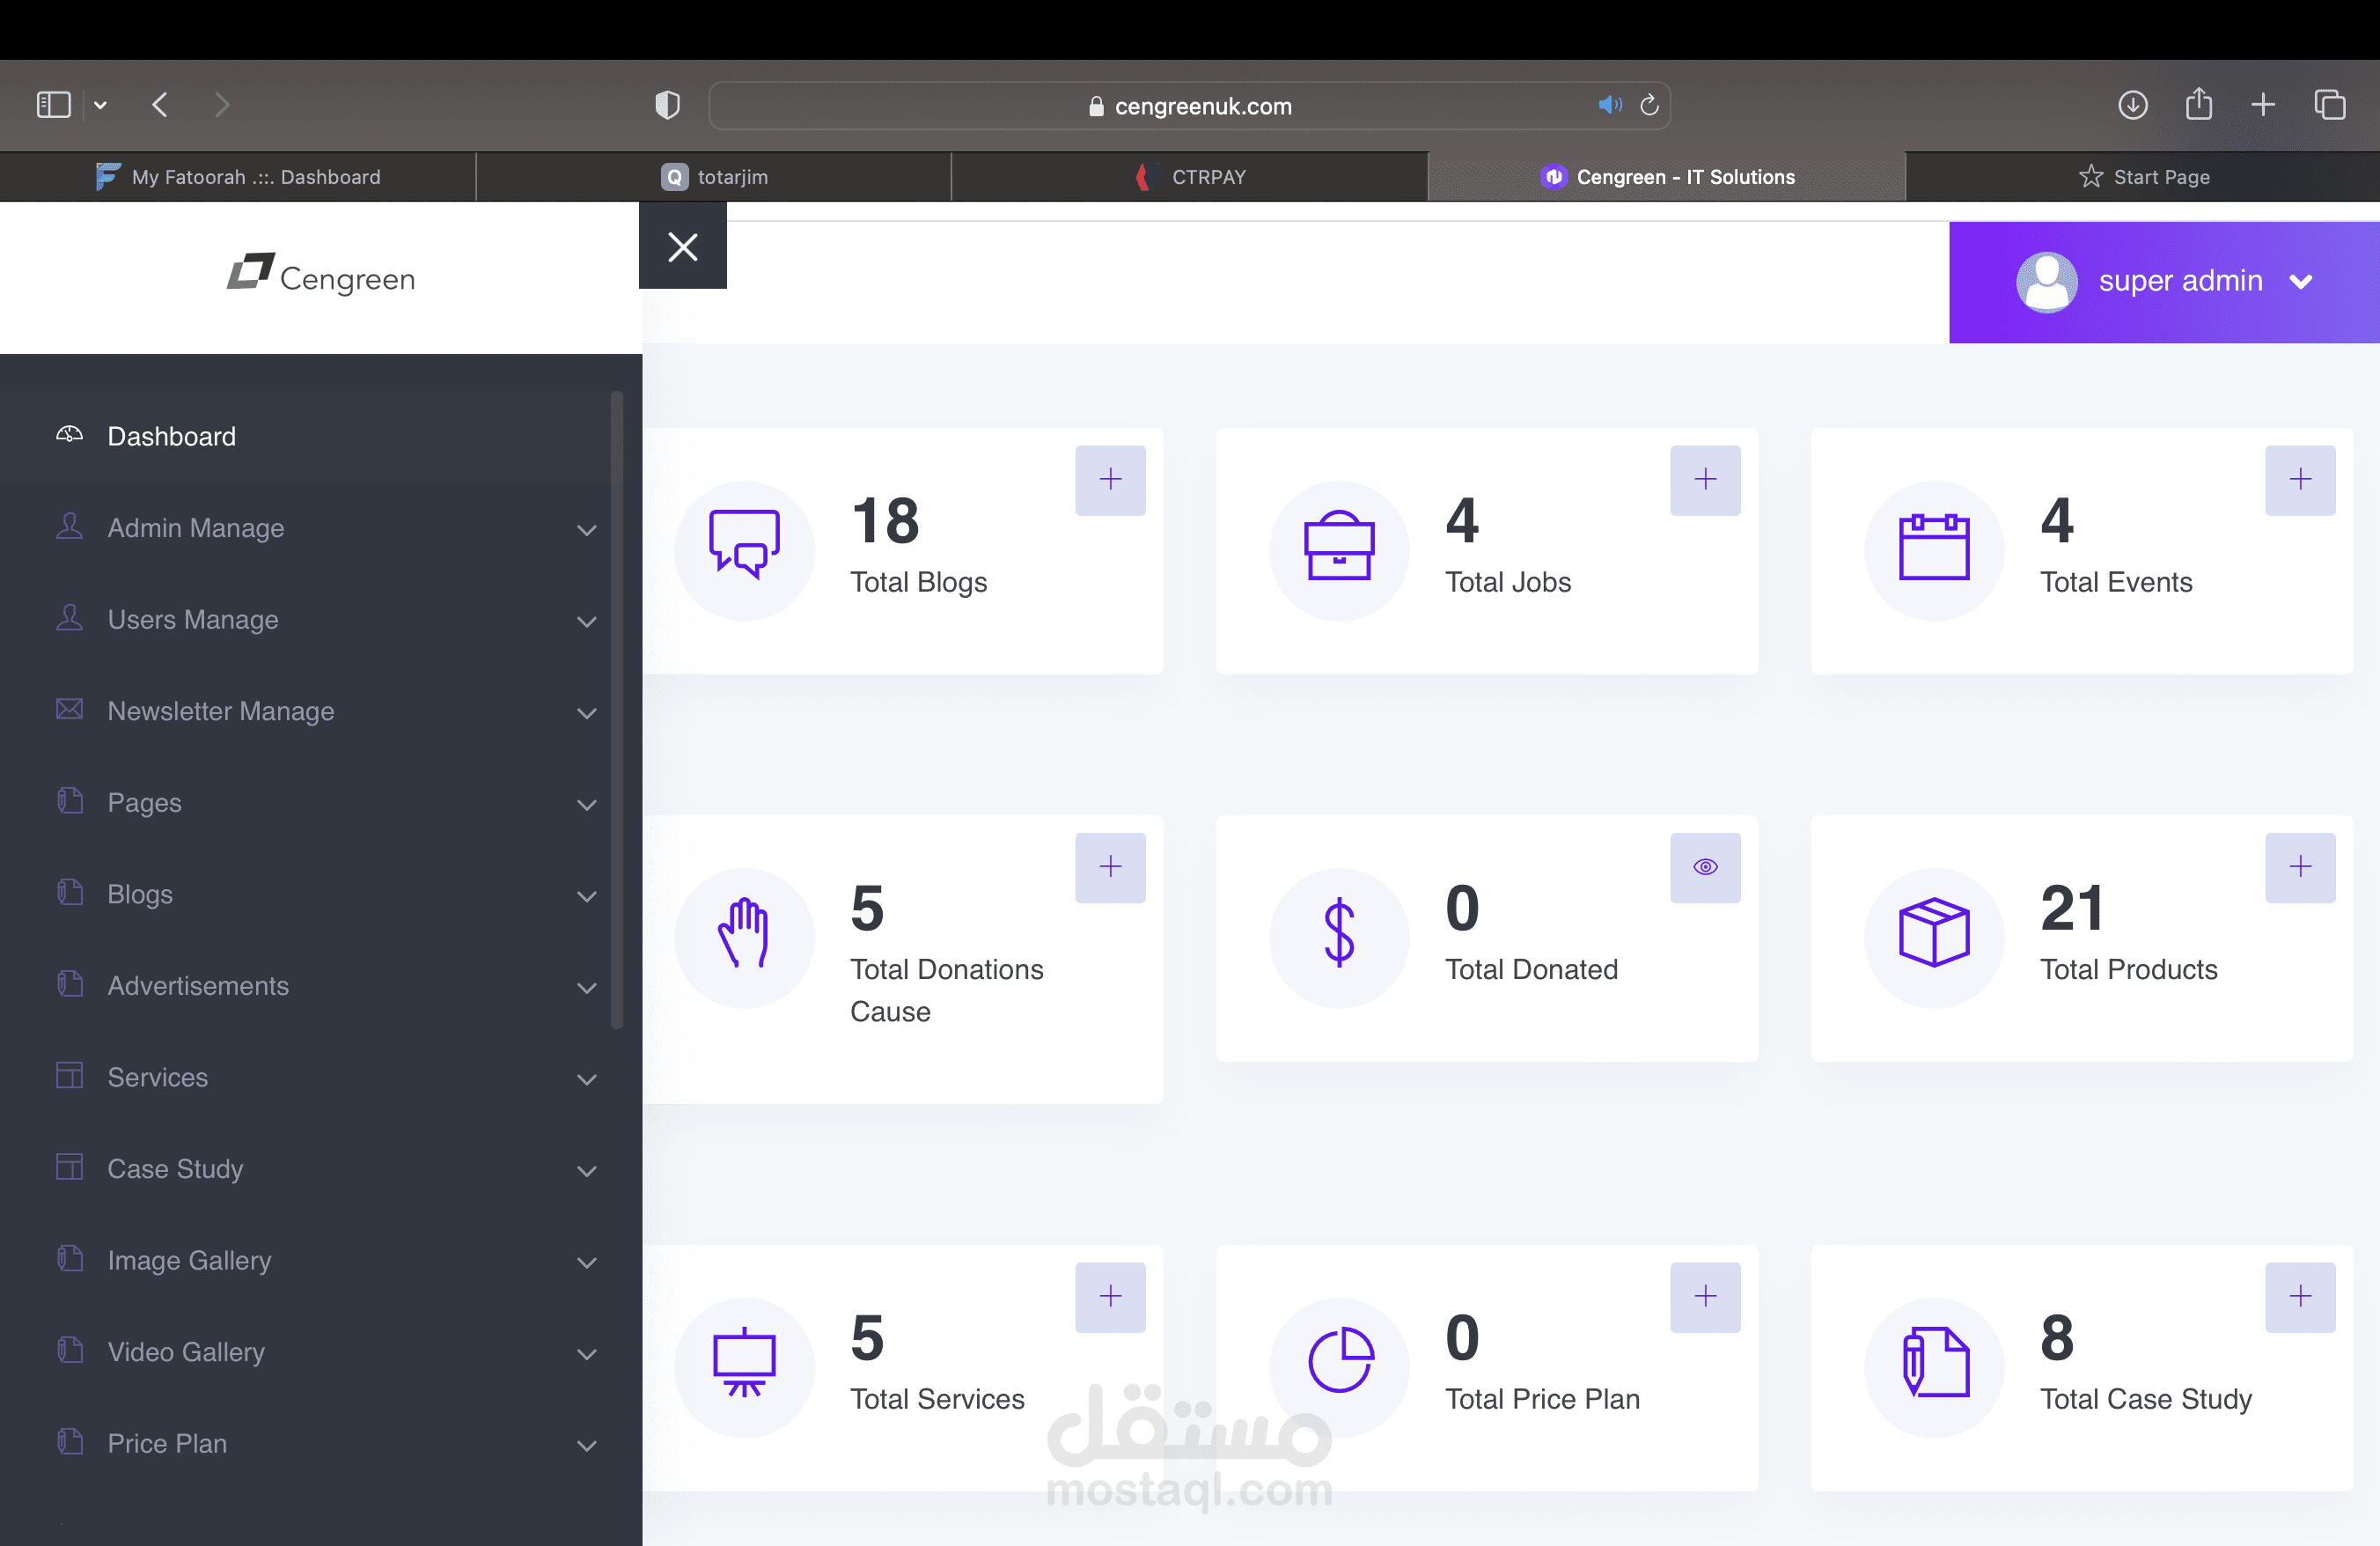
Task: Switch to the CTRPAY tab
Action: 1190,177
